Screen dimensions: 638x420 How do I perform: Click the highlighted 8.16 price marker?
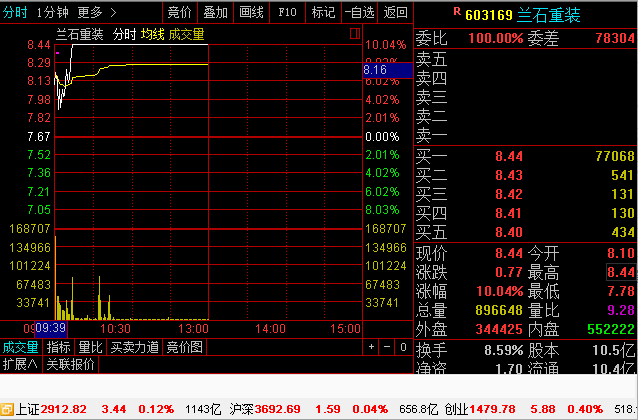pos(387,70)
